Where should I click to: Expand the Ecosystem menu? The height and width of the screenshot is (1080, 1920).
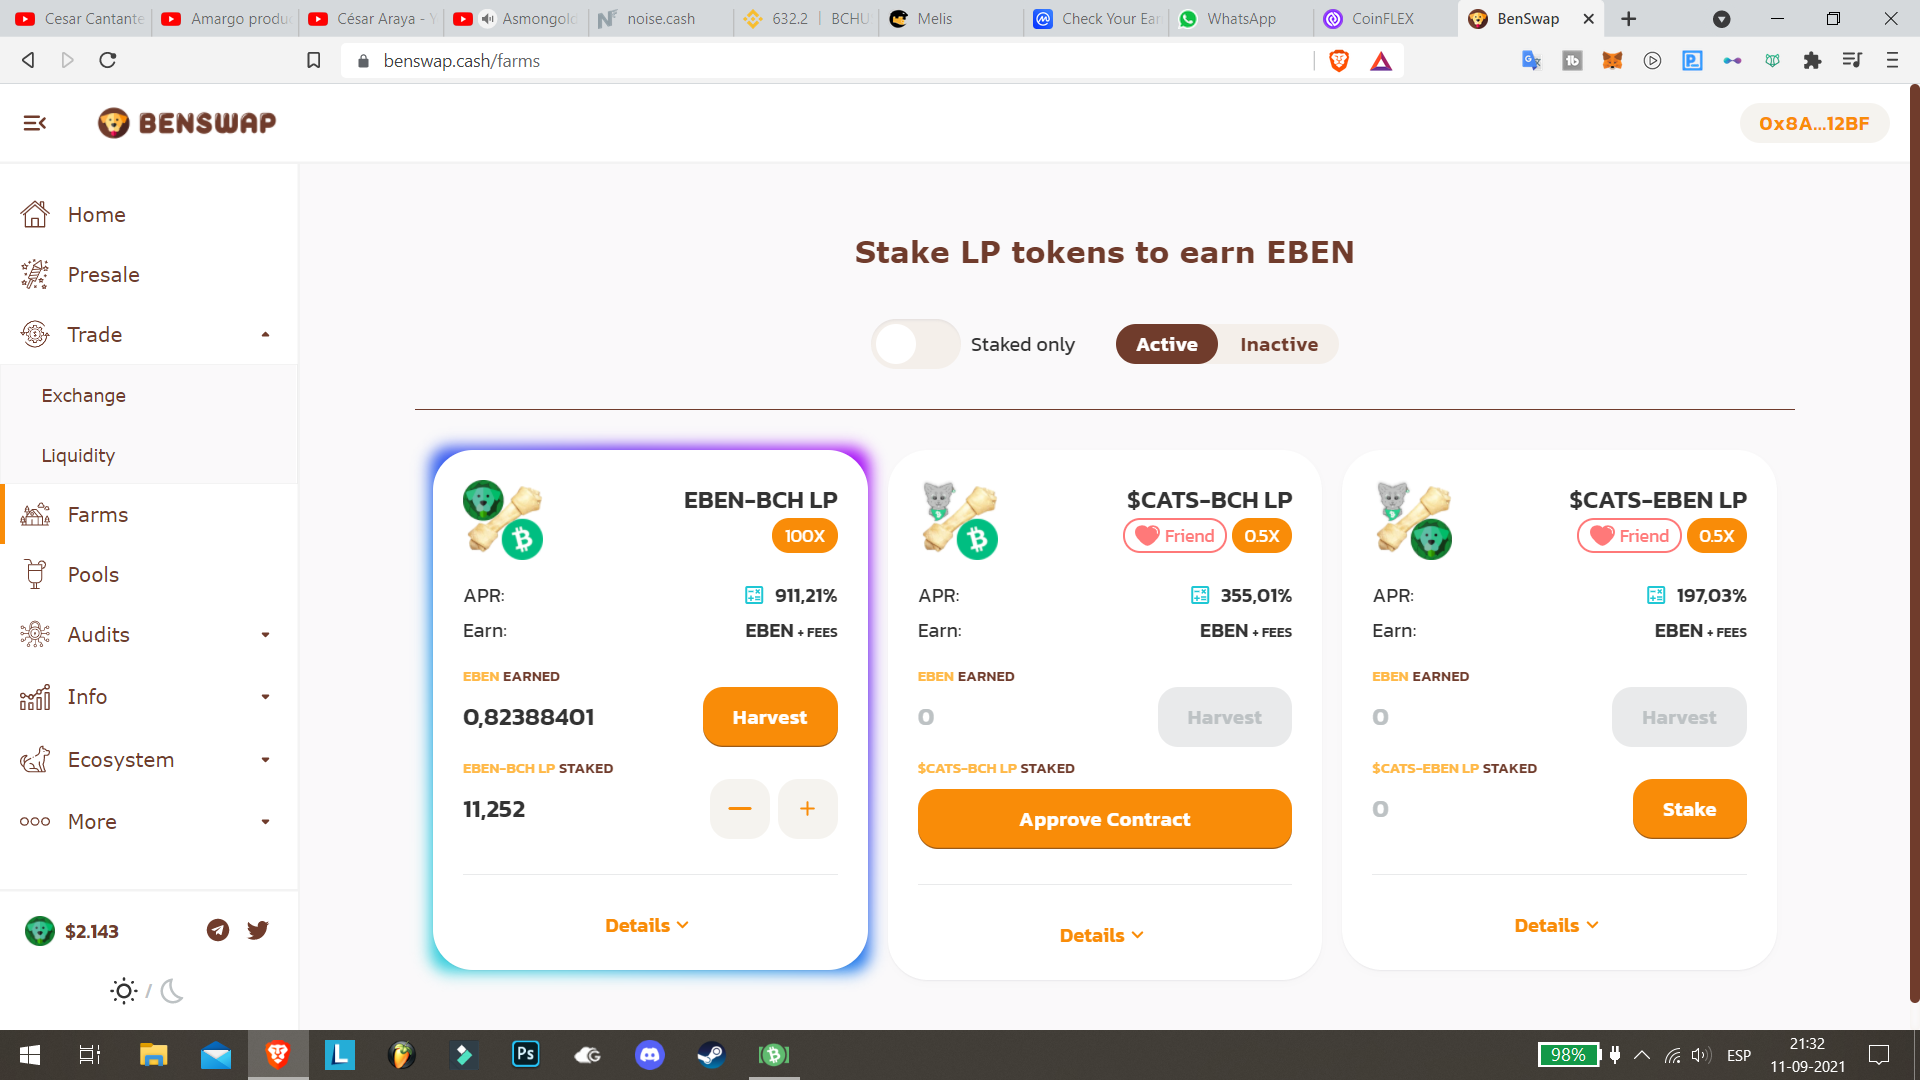click(148, 760)
